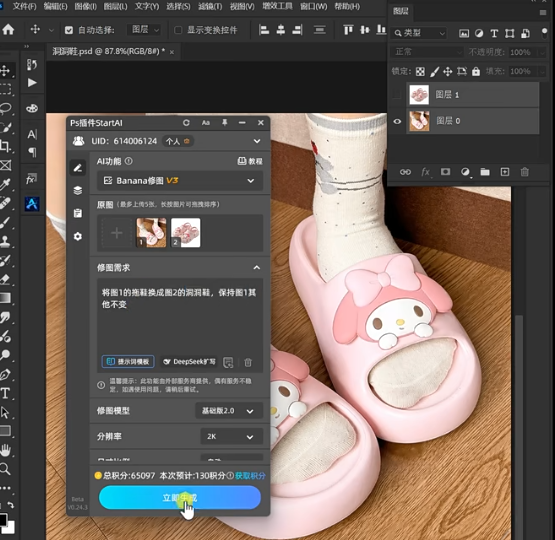Image resolution: width=555 pixels, height=540 pixels.
Task: Delete layer using Layers panel trash icon
Action: [x=525, y=172]
